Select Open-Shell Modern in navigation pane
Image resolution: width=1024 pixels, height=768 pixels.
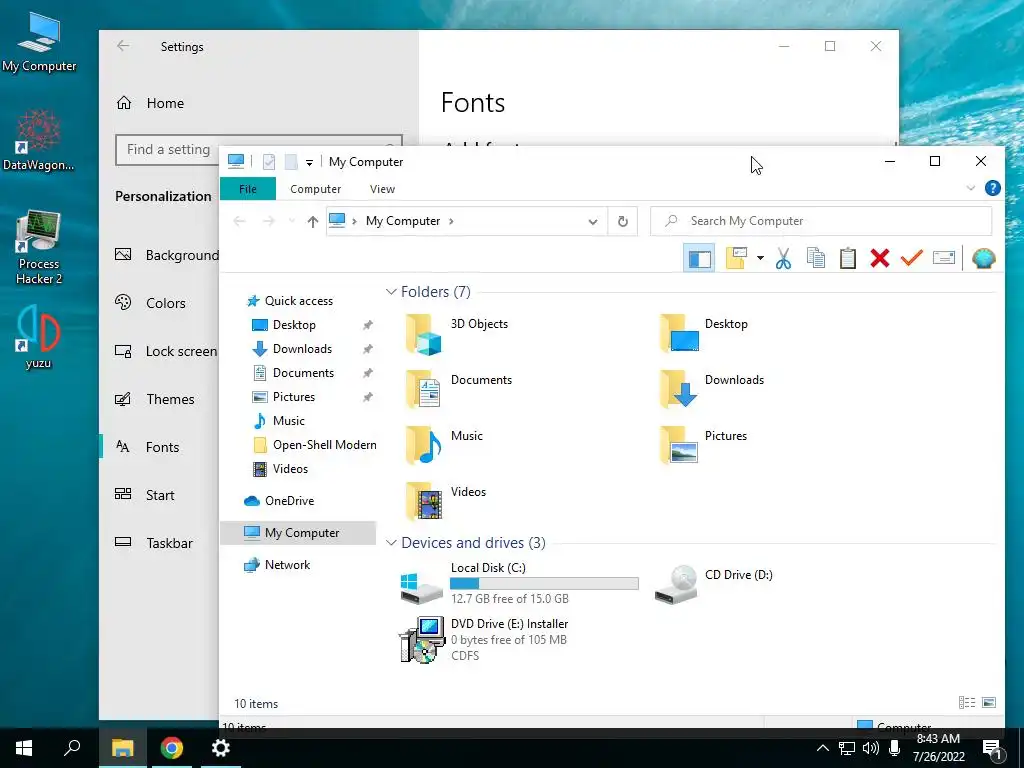point(315,445)
